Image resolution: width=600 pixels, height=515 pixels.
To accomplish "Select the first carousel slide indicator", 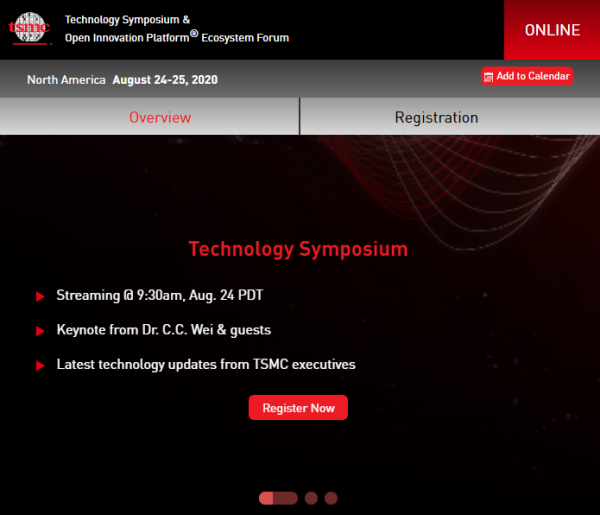I will pos(278,498).
